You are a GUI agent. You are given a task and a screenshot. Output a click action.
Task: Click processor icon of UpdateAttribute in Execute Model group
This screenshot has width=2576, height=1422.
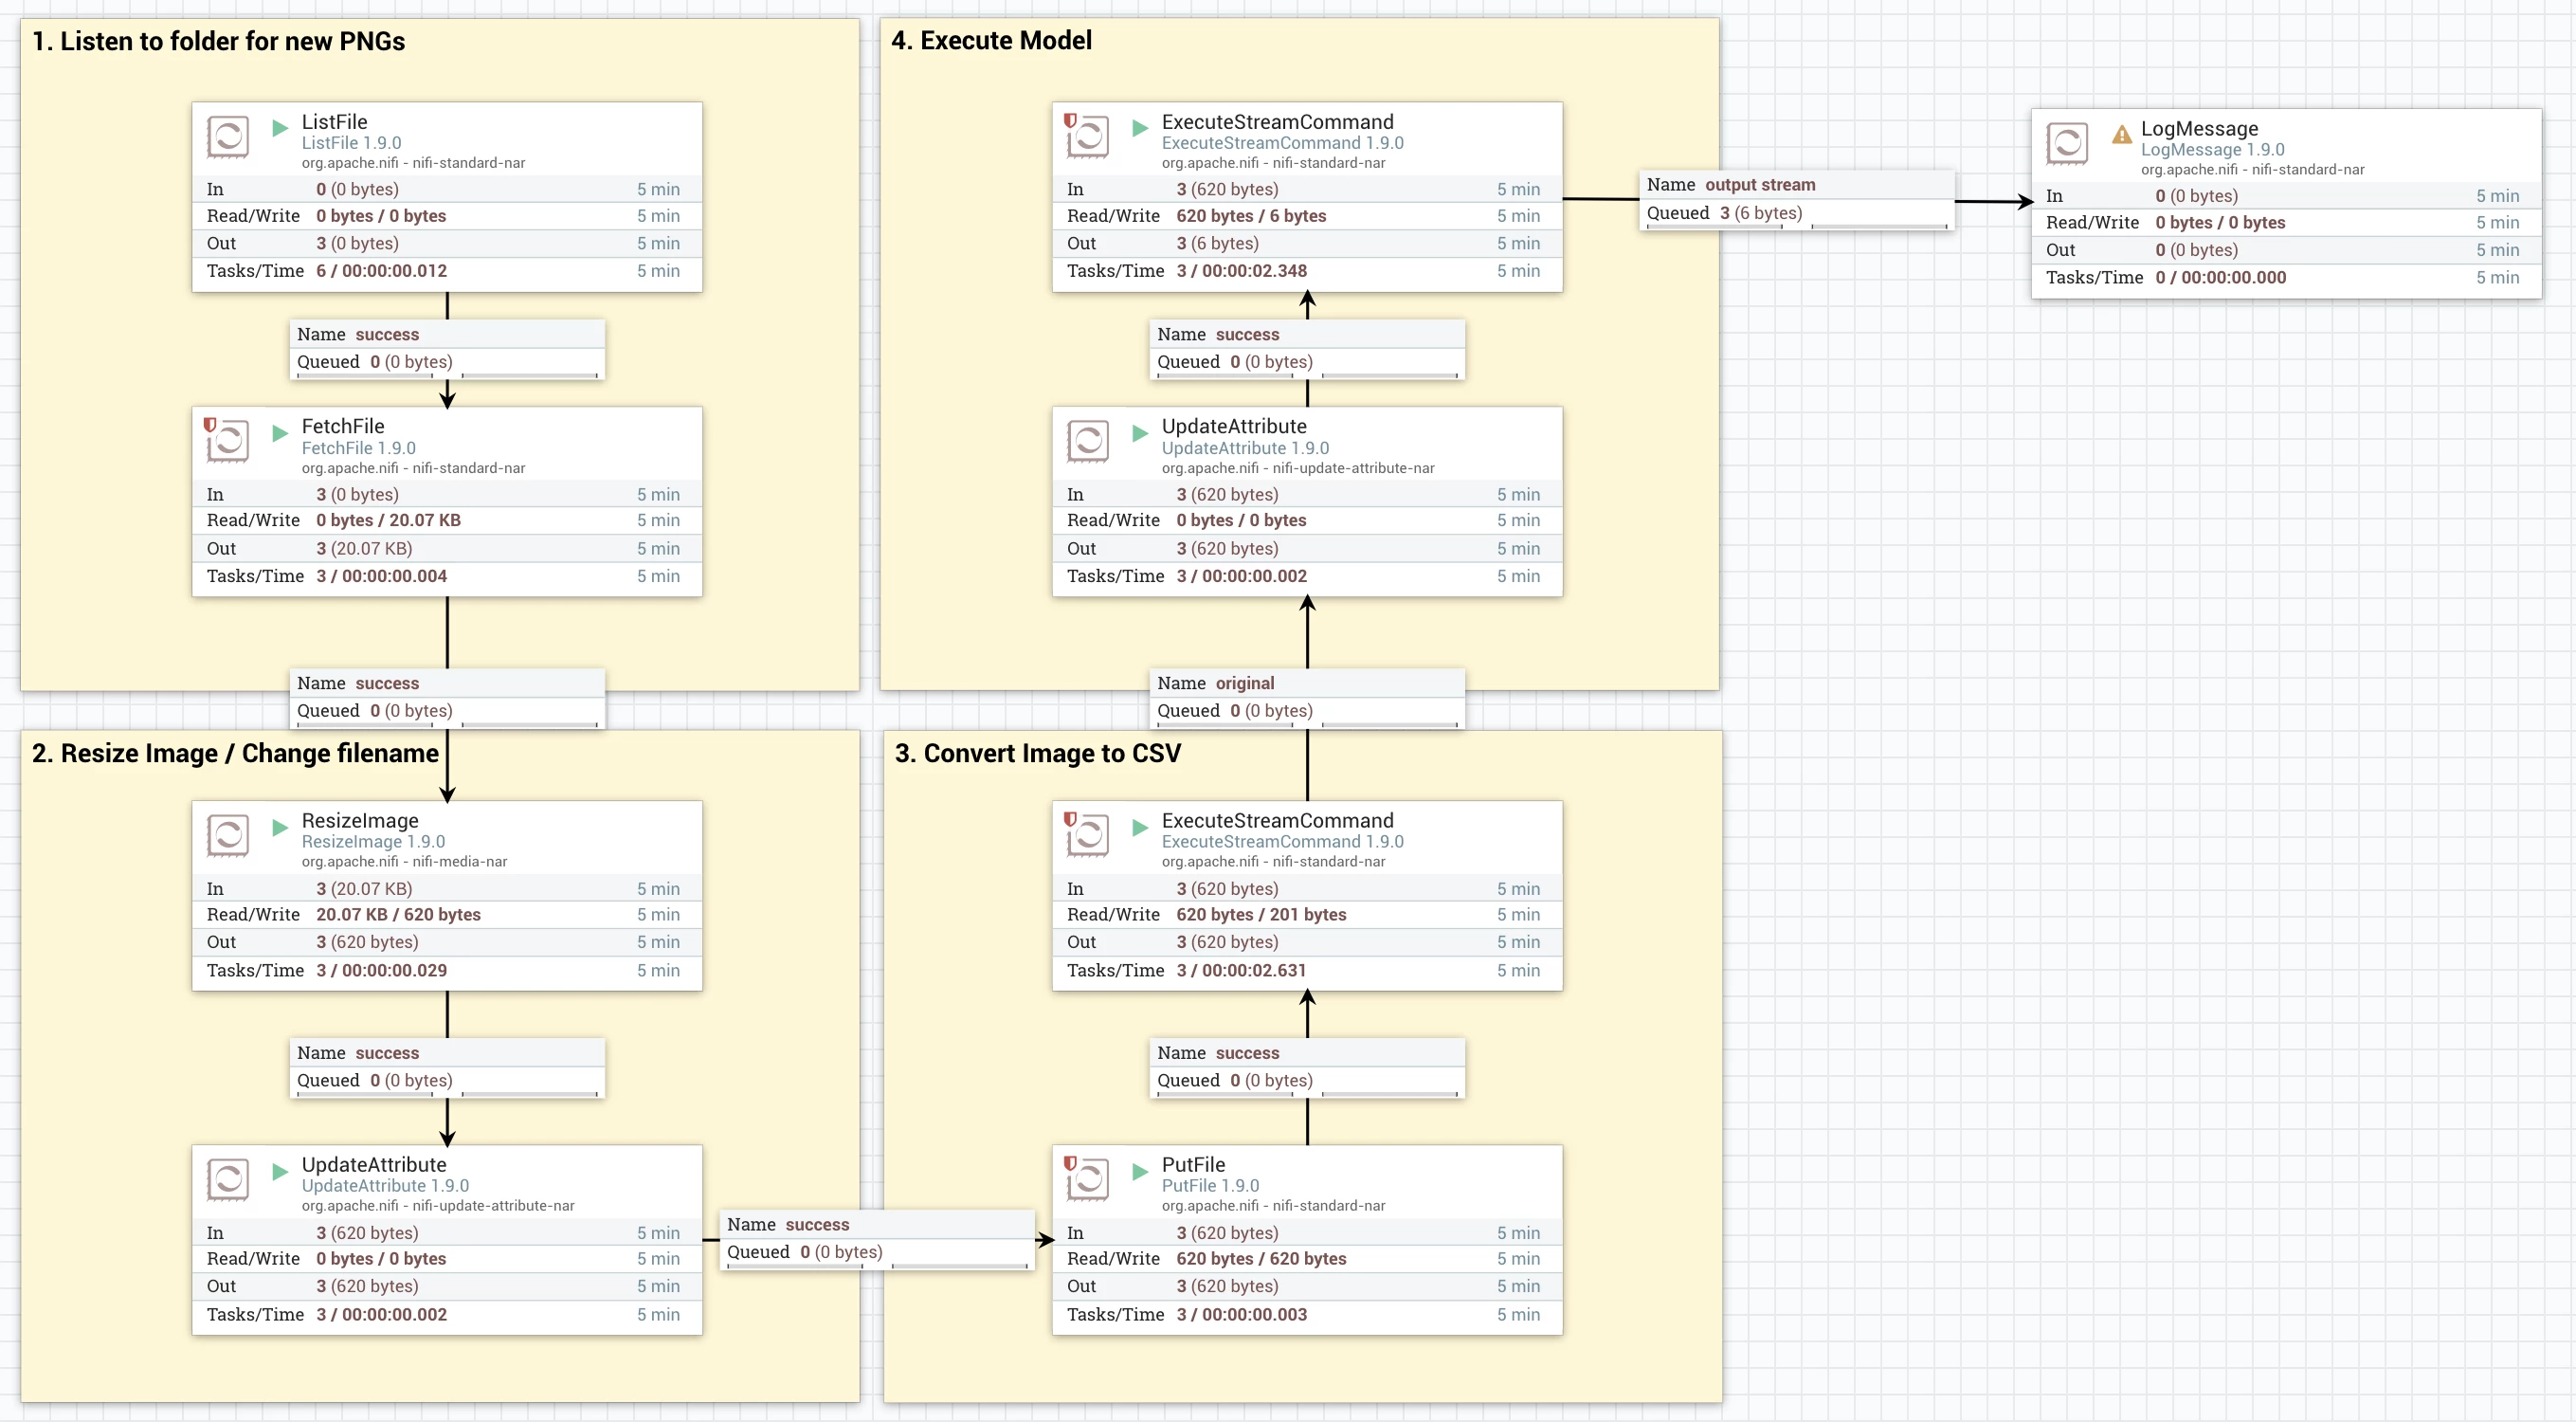[x=1087, y=441]
